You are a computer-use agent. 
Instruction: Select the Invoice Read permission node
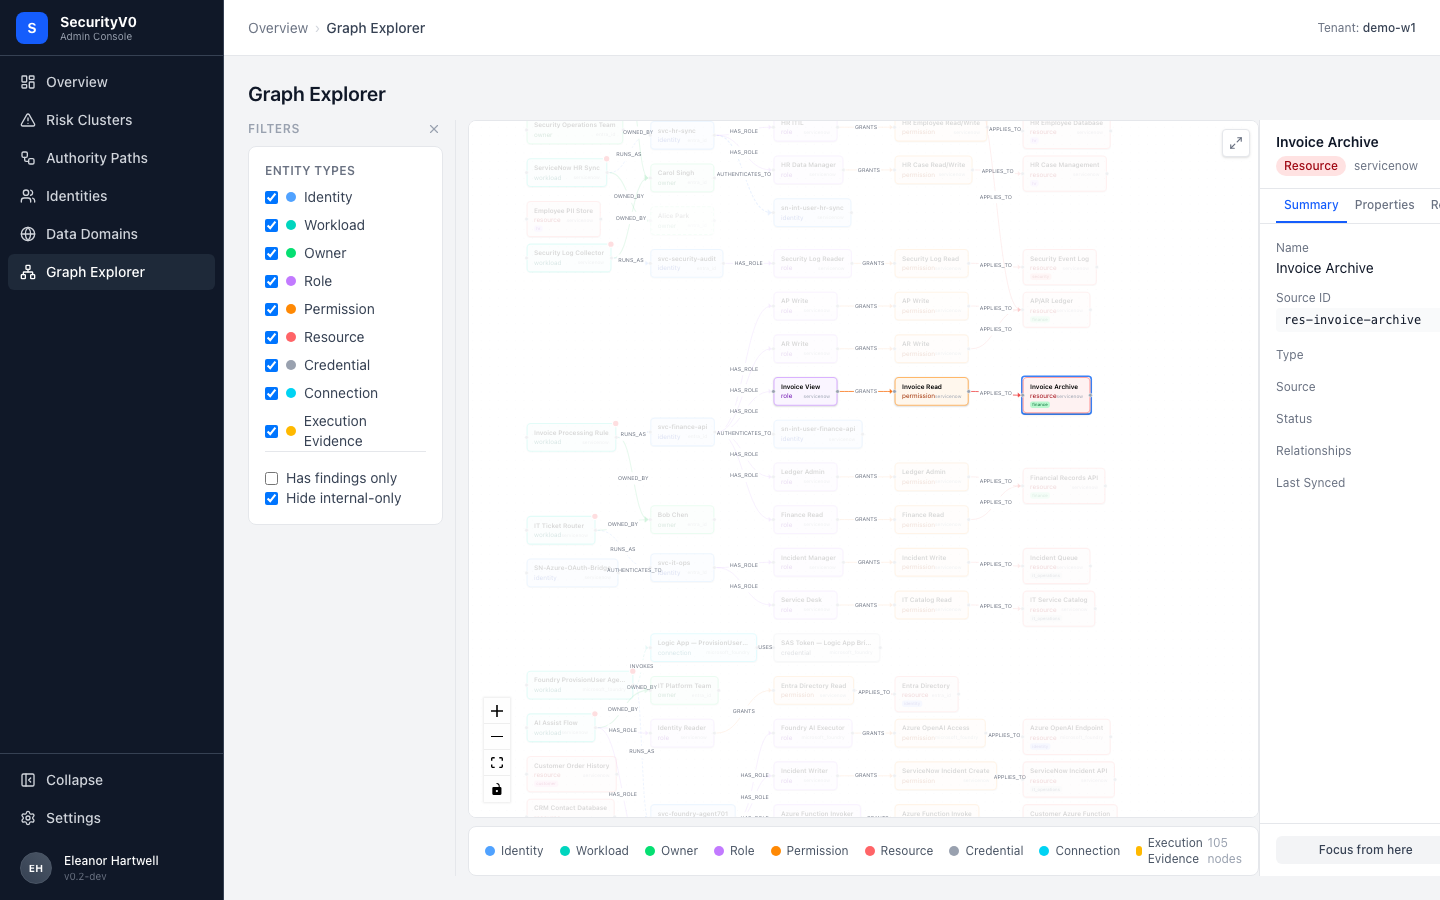tap(931, 391)
